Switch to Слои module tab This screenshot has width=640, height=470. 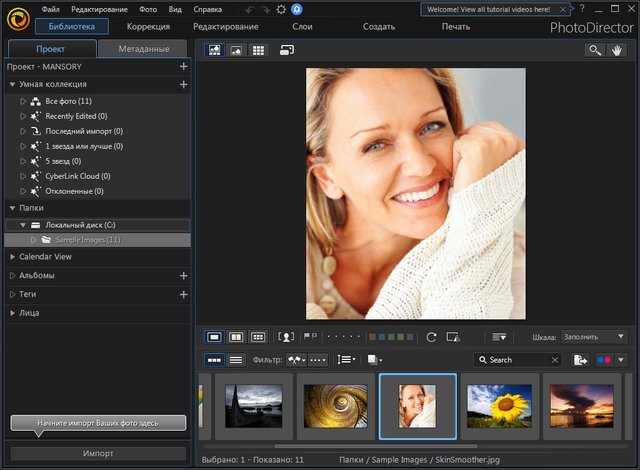302,27
